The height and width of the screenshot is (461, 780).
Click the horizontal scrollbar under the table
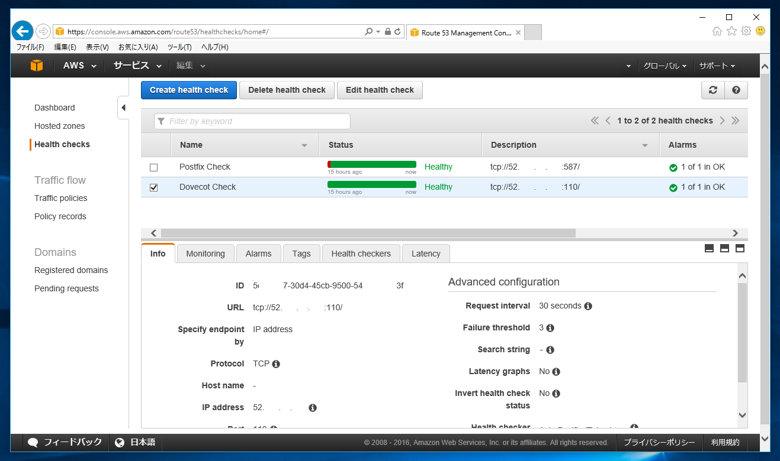[x=368, y=233]
